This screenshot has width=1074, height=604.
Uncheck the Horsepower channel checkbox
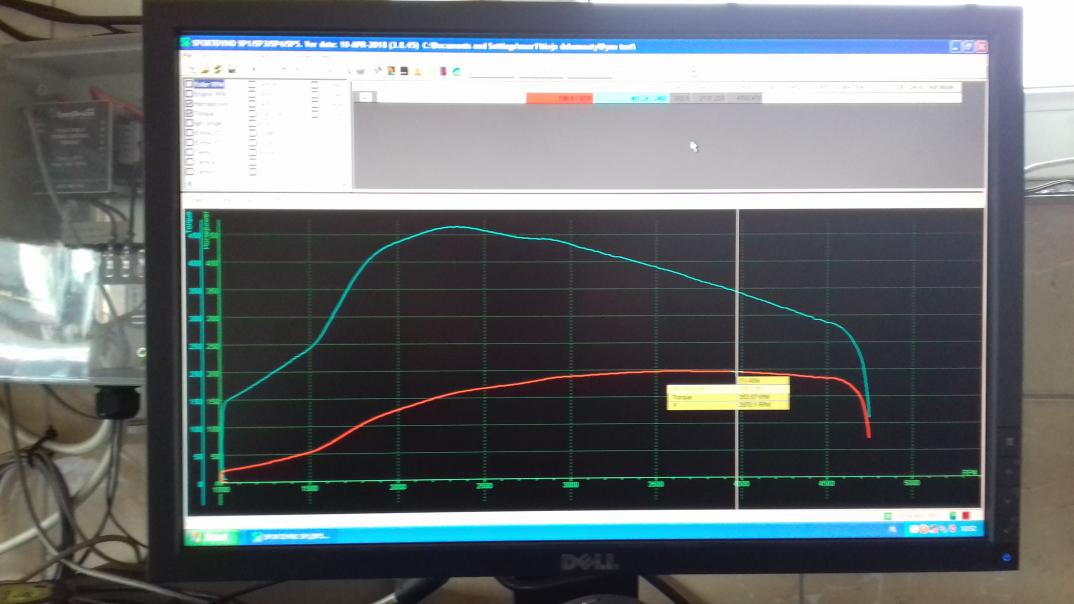click(188, 103)
